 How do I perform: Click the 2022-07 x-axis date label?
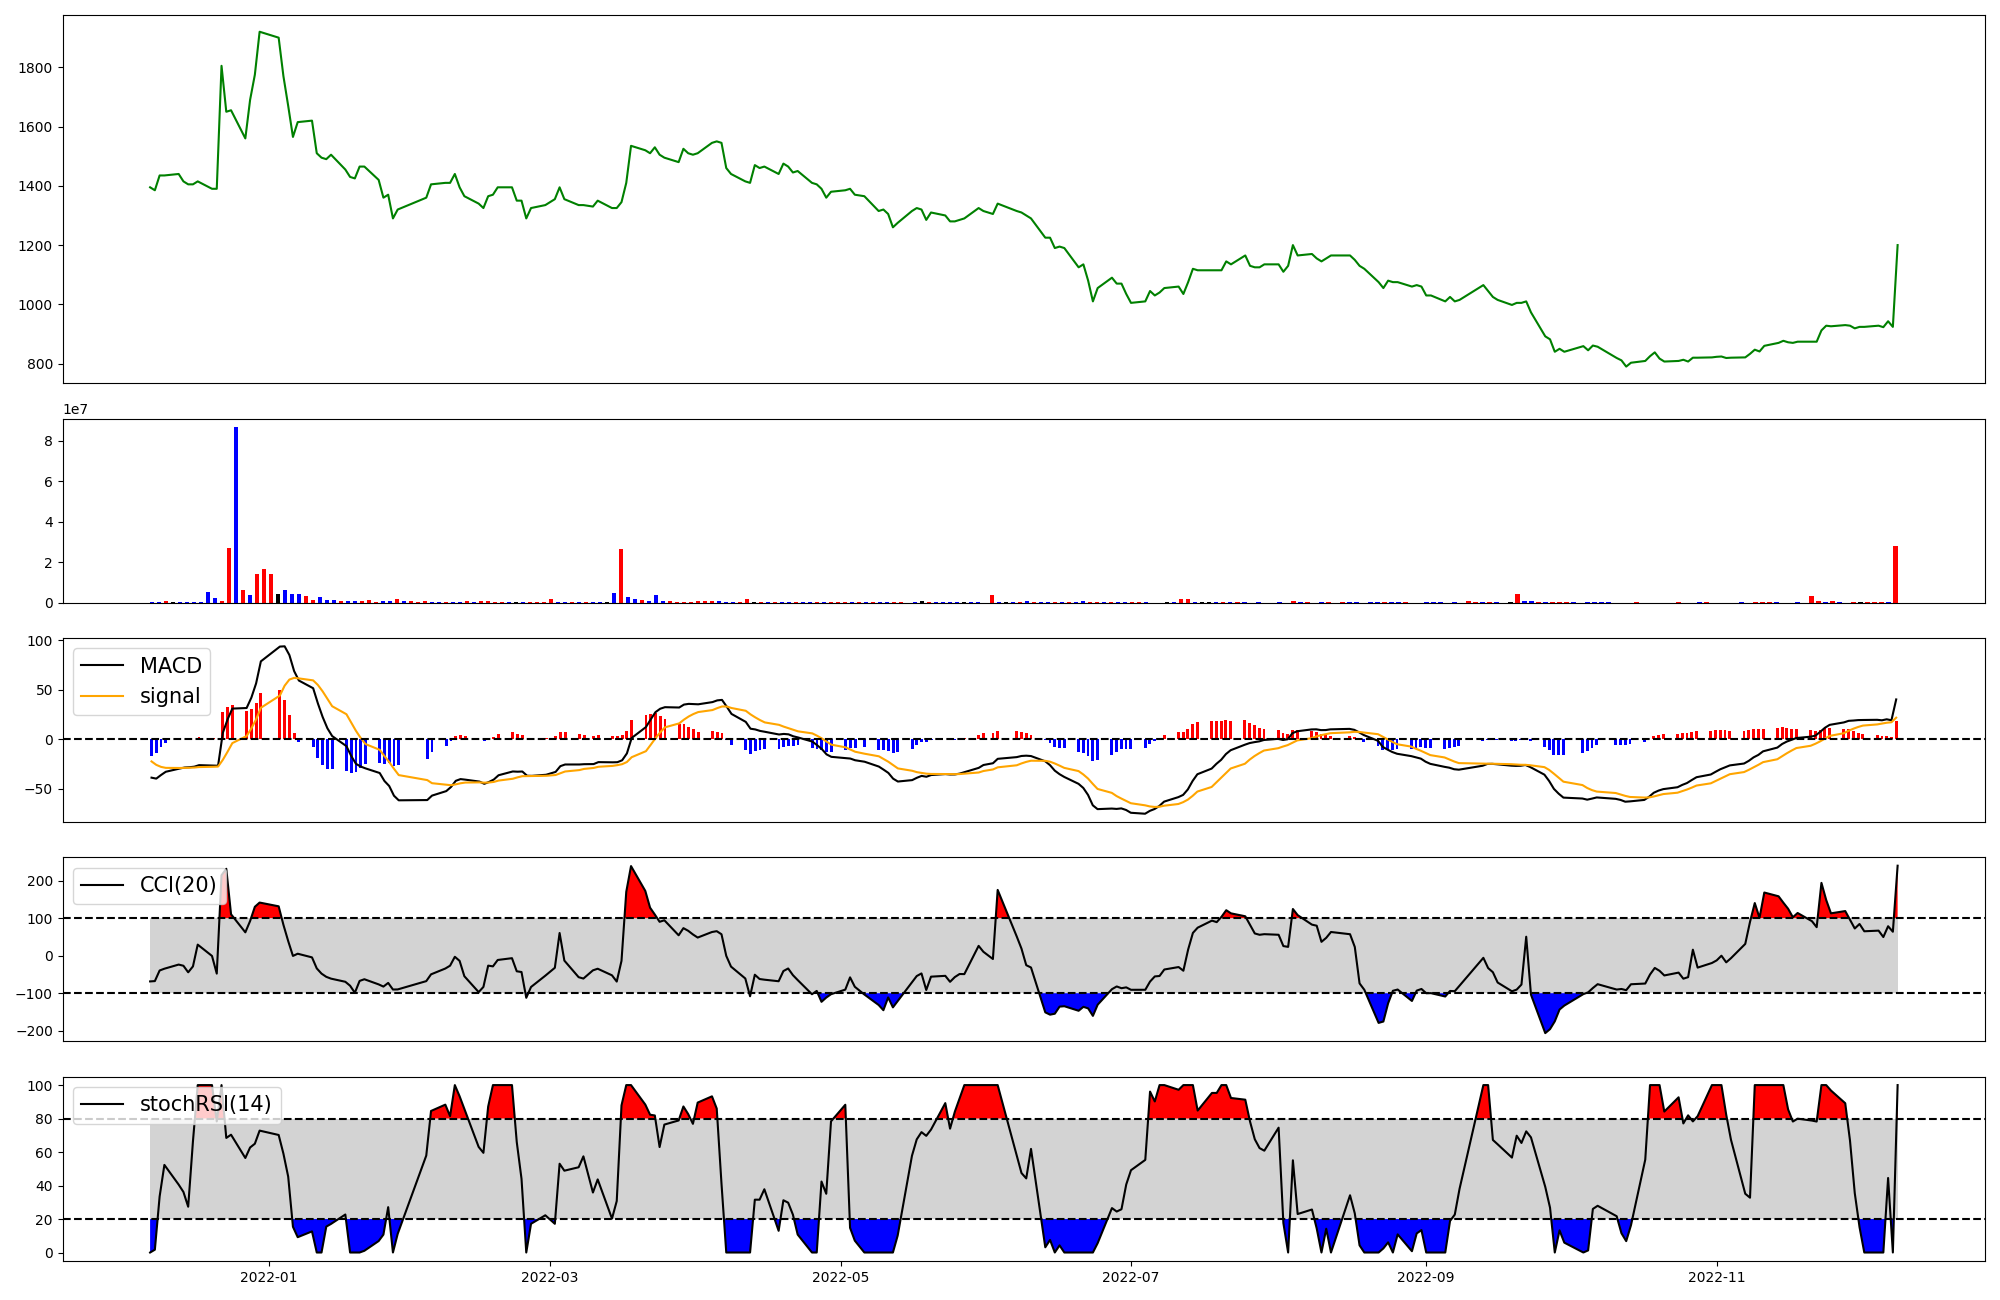click(1131, 1277)
